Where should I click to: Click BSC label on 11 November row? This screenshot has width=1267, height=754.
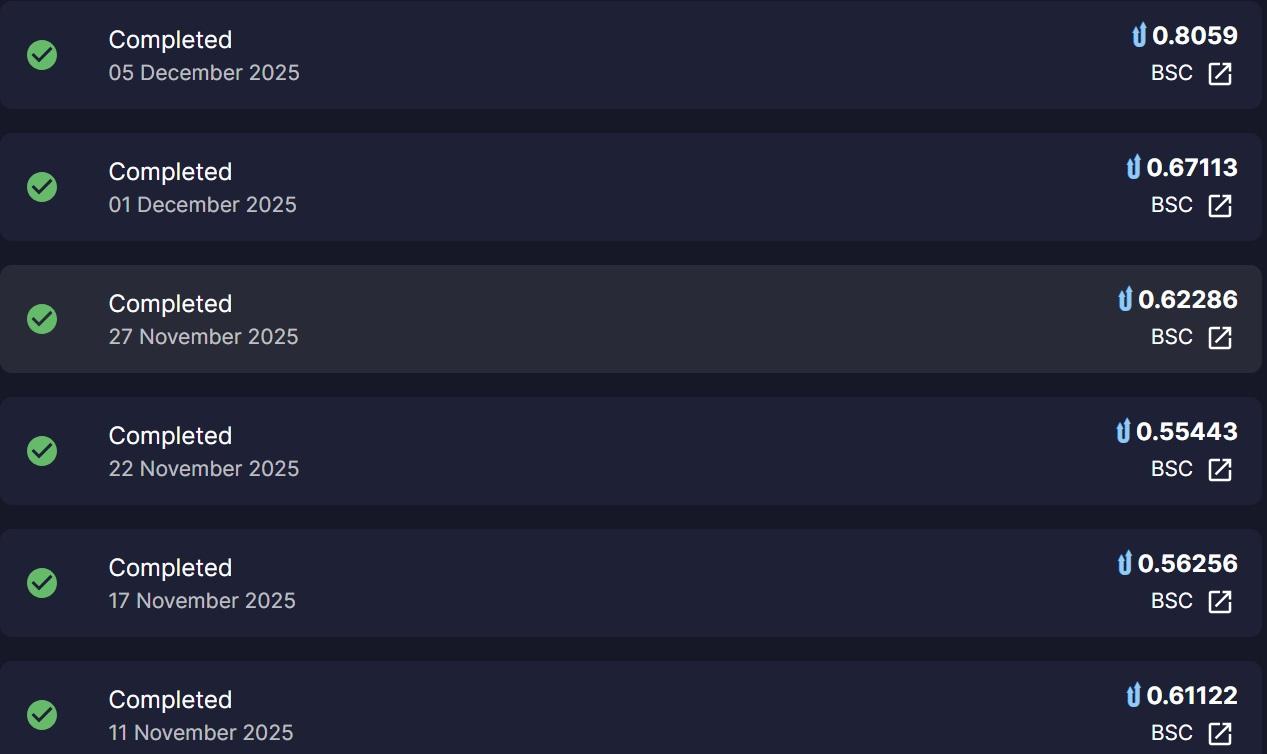(1172, 733)
